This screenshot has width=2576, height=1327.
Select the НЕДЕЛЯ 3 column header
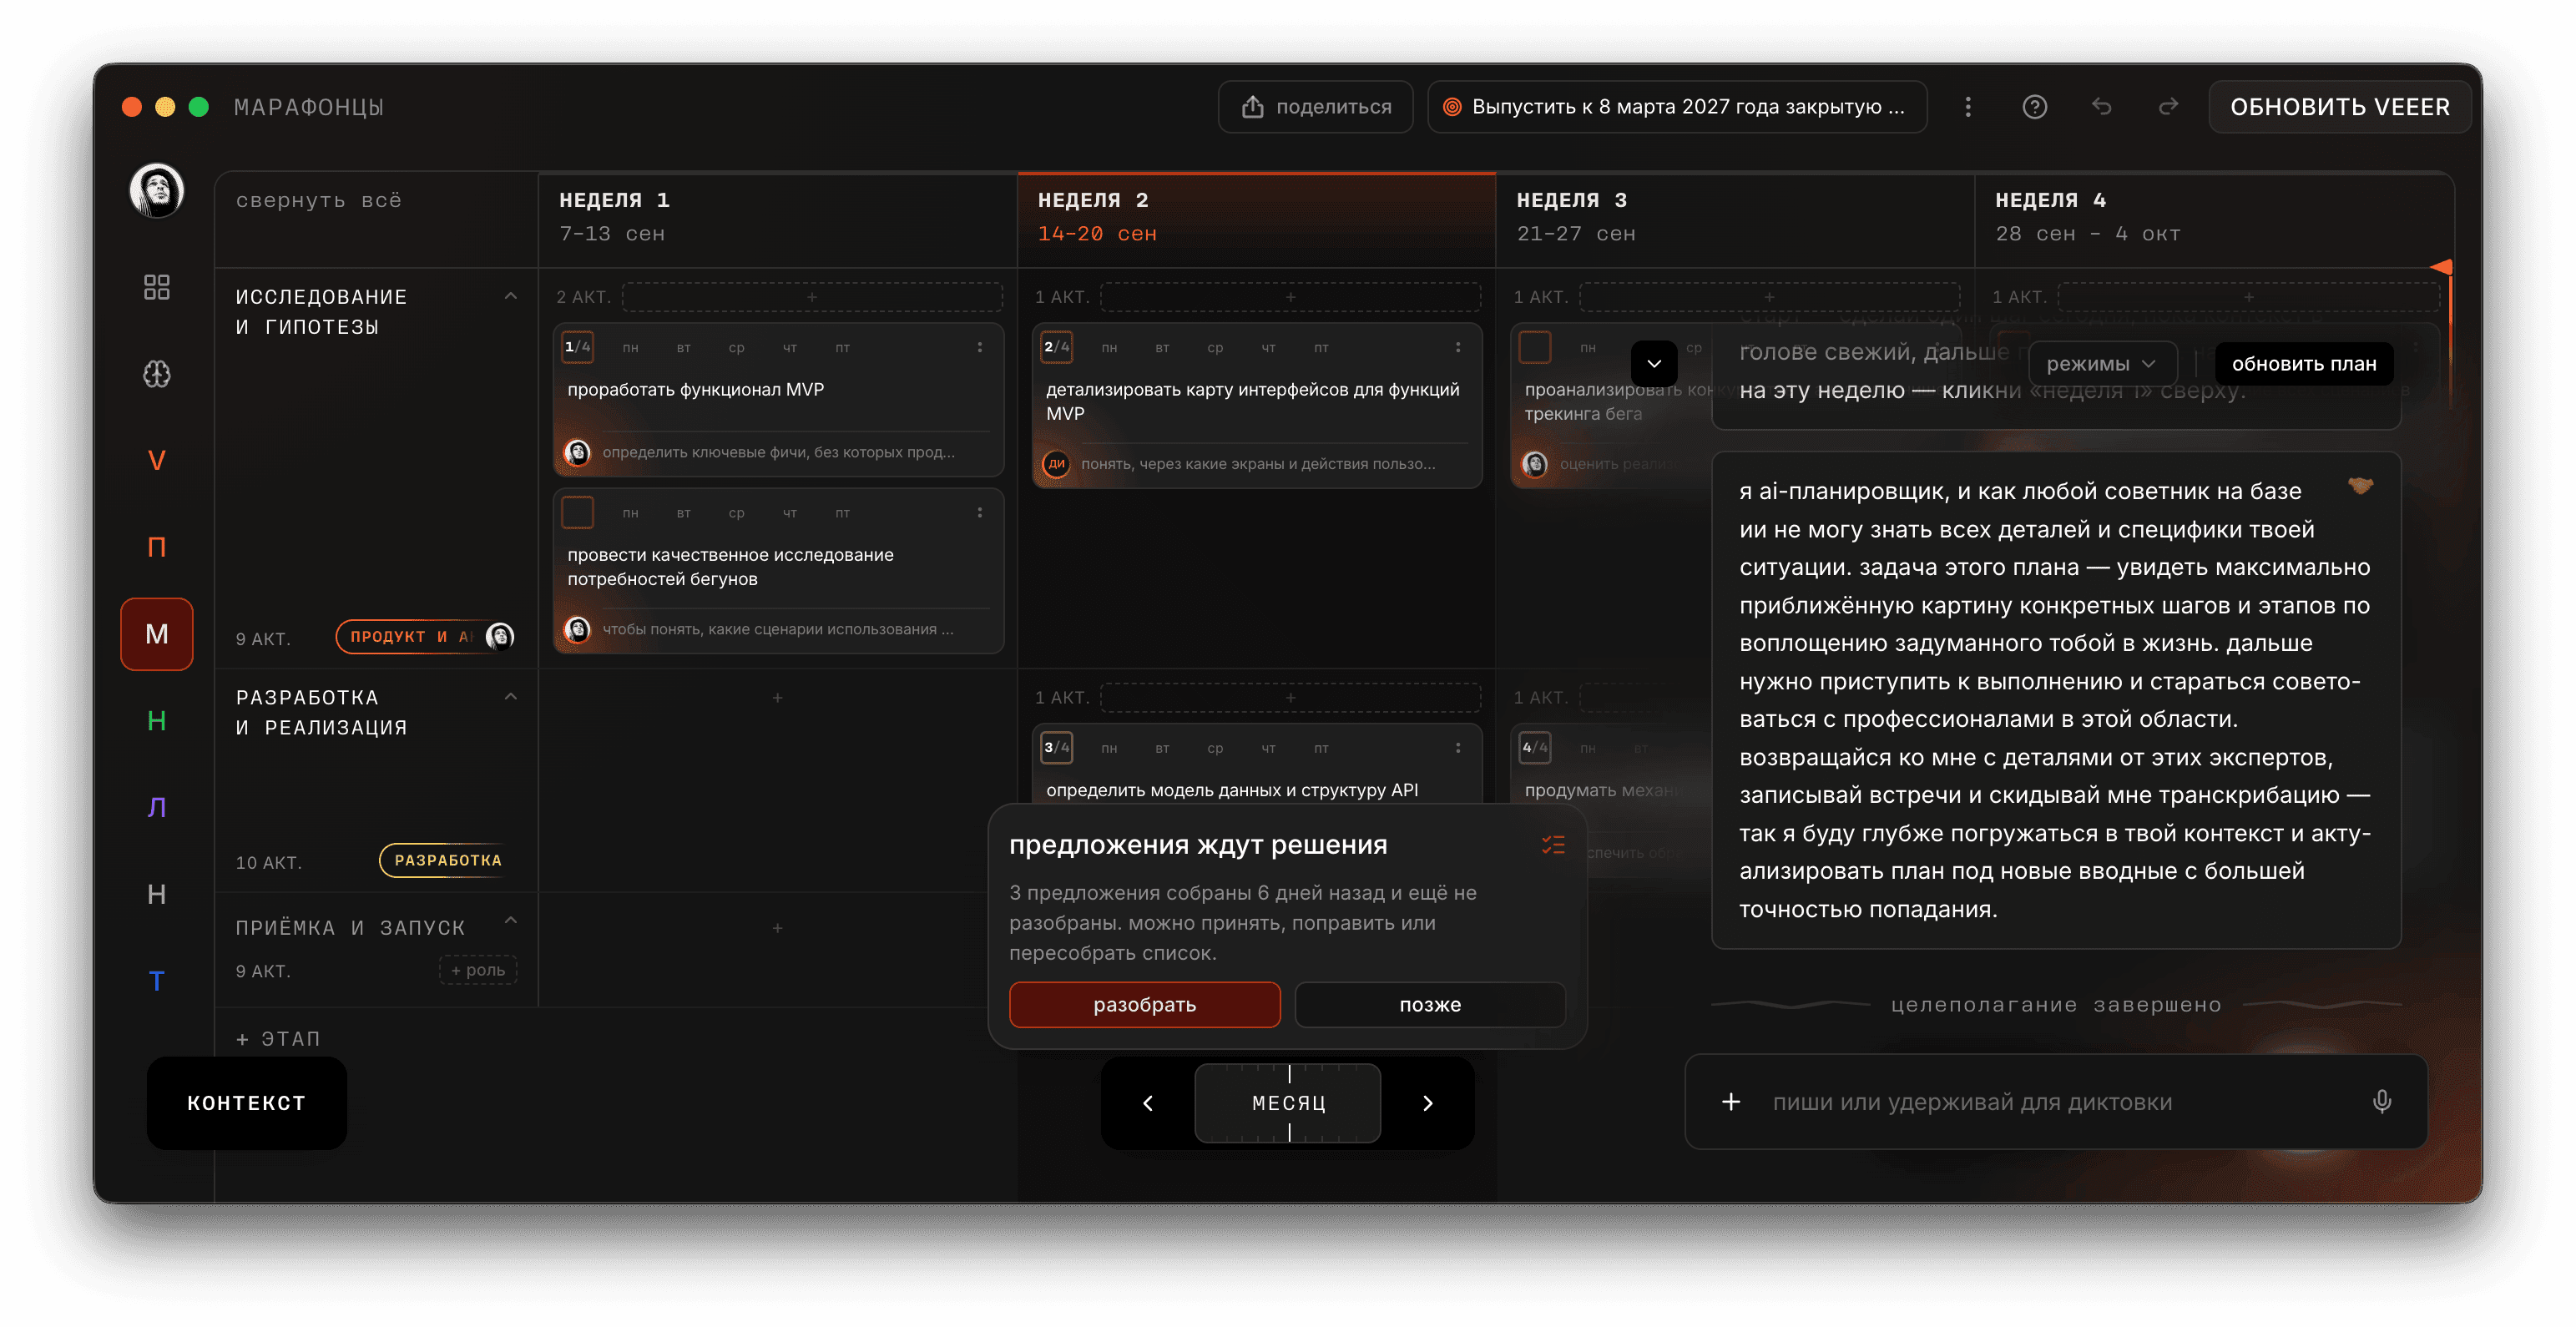tap(1735, 218)
